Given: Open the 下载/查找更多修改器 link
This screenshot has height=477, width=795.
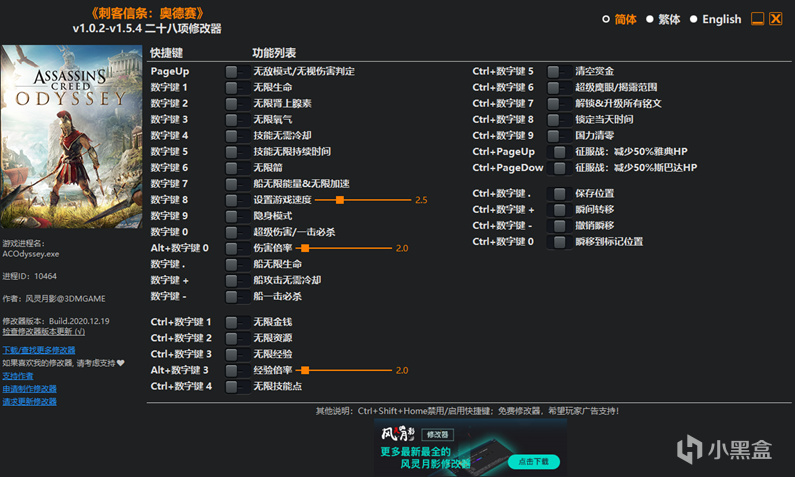Looking at the screenshot, I should coord(39,350).
